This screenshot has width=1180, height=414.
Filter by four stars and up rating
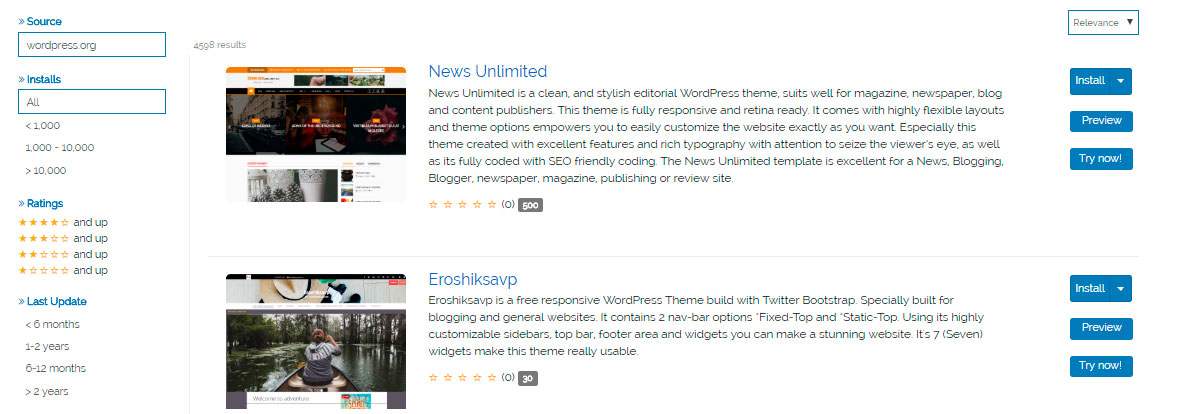point(63,222)
